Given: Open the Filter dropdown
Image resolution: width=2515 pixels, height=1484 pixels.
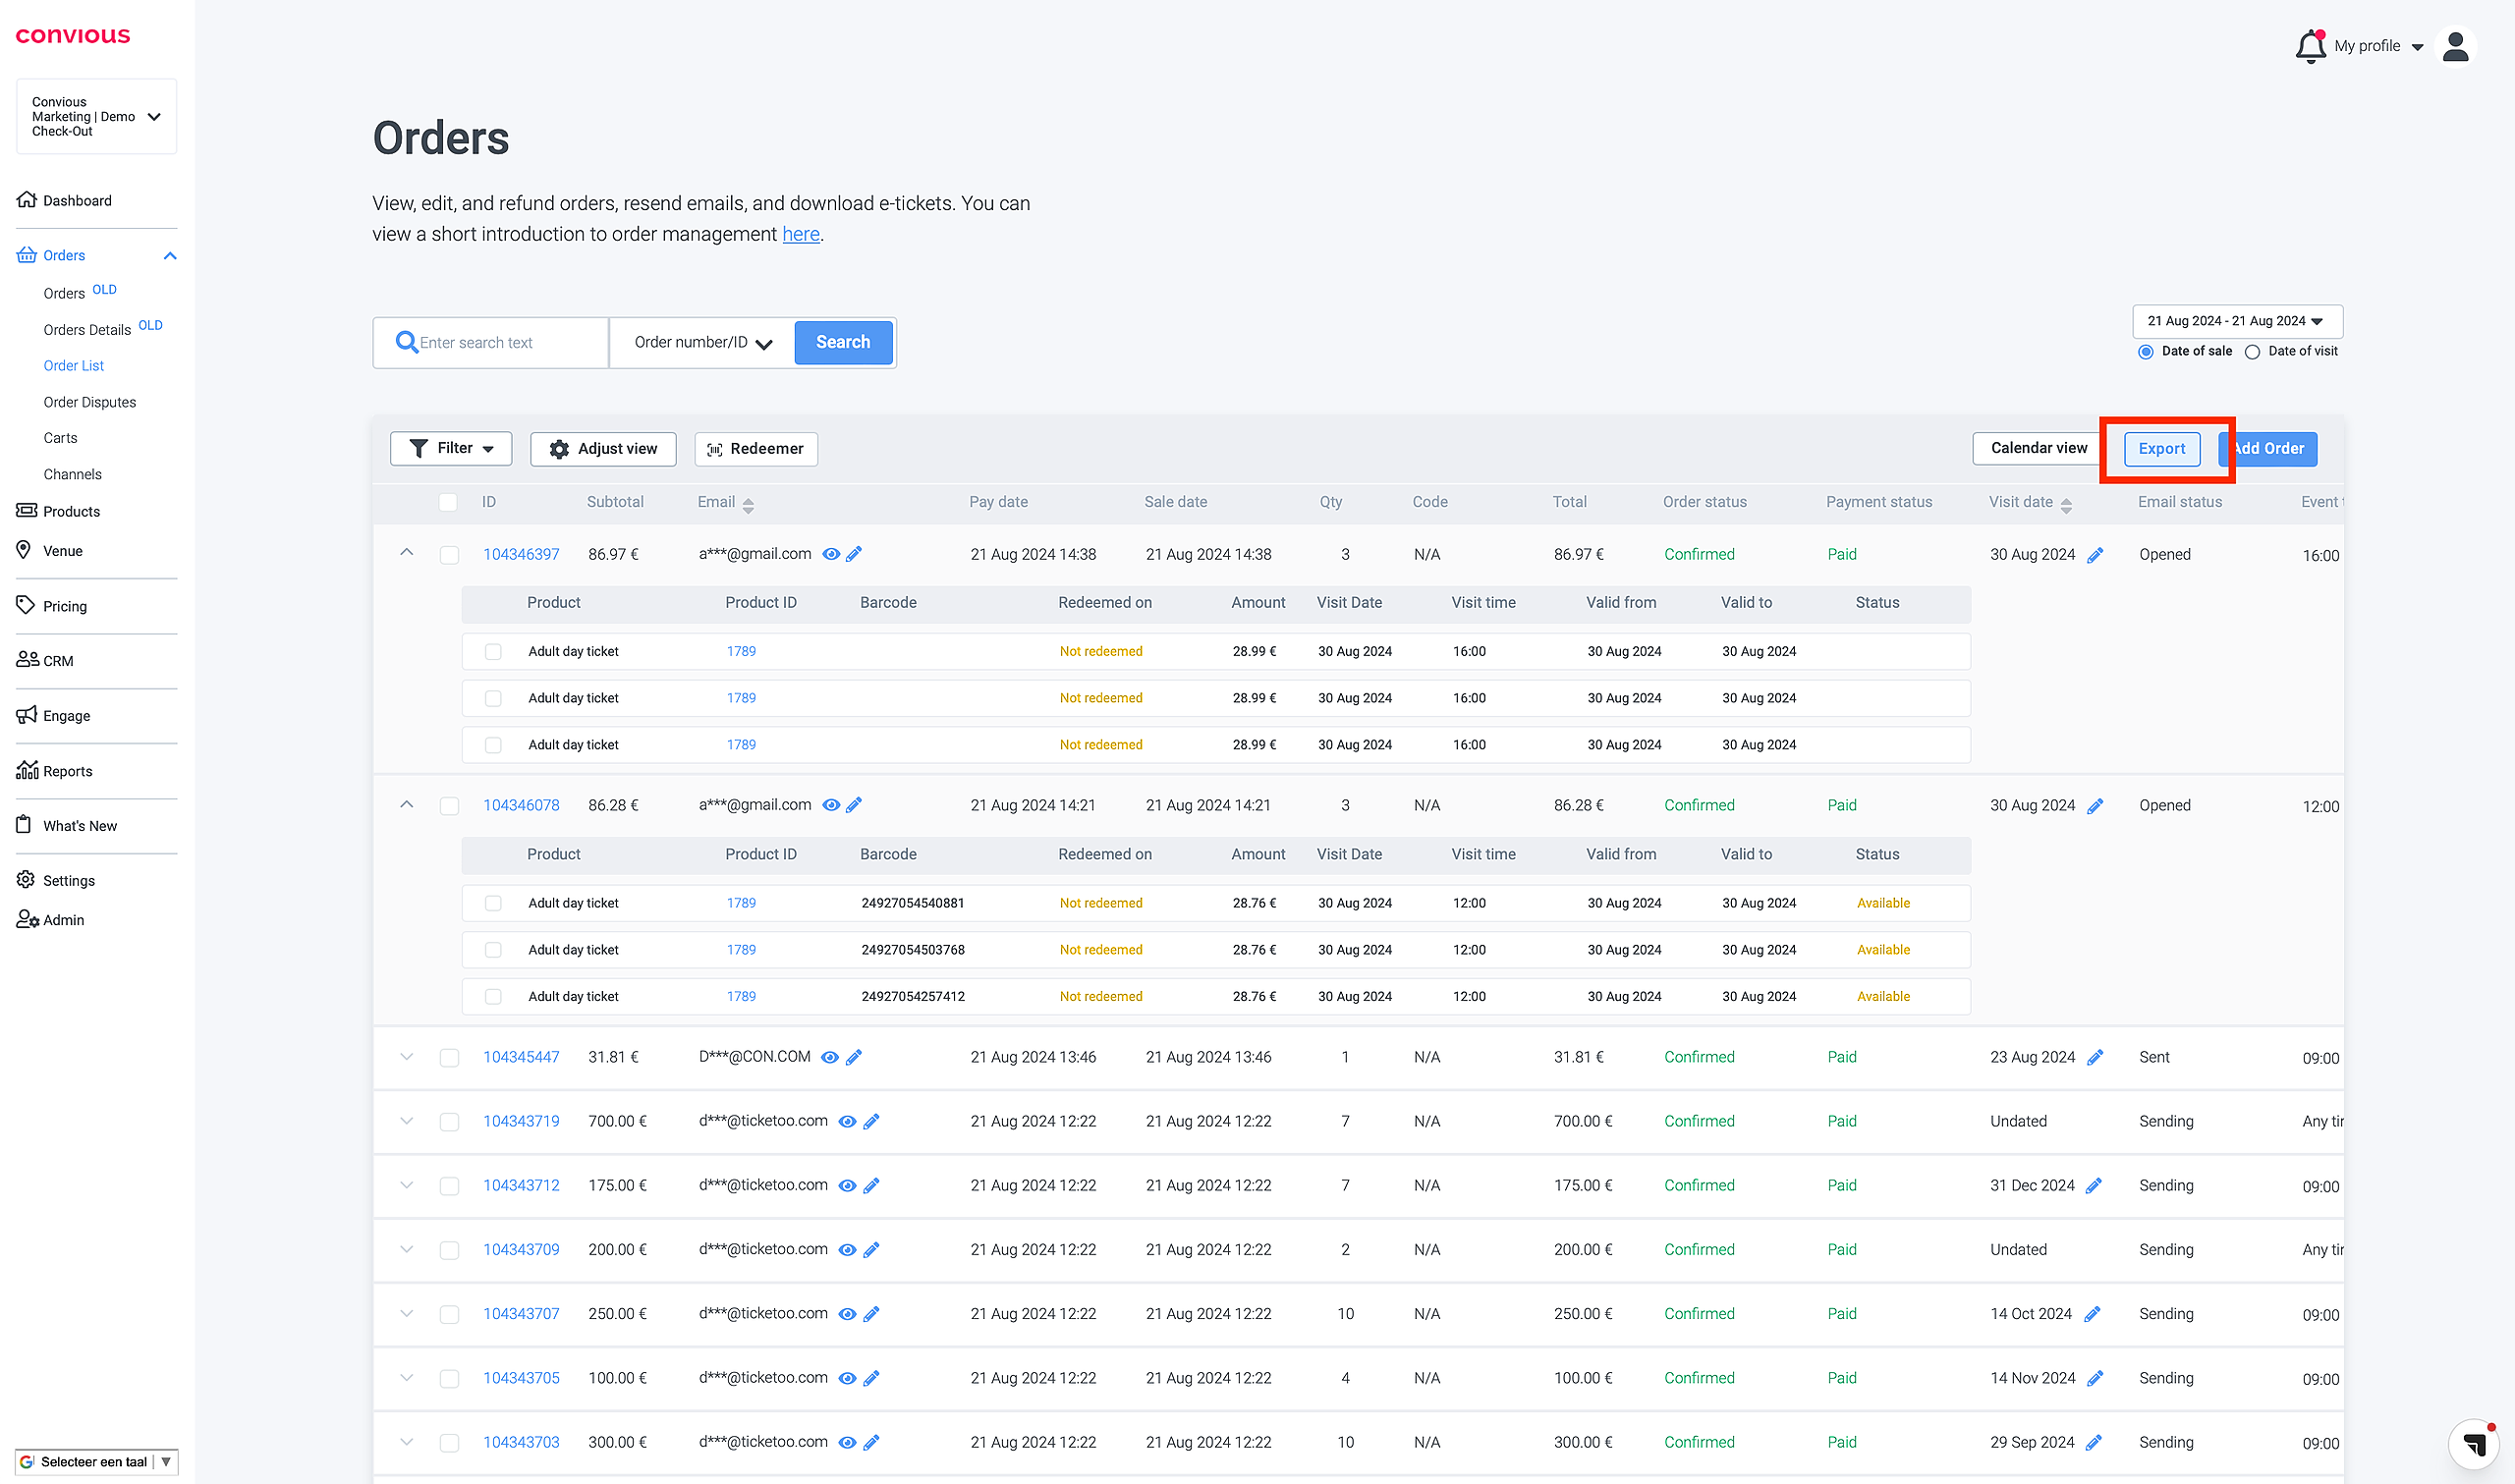Looking at the screenshot, I should pos(451,449).
